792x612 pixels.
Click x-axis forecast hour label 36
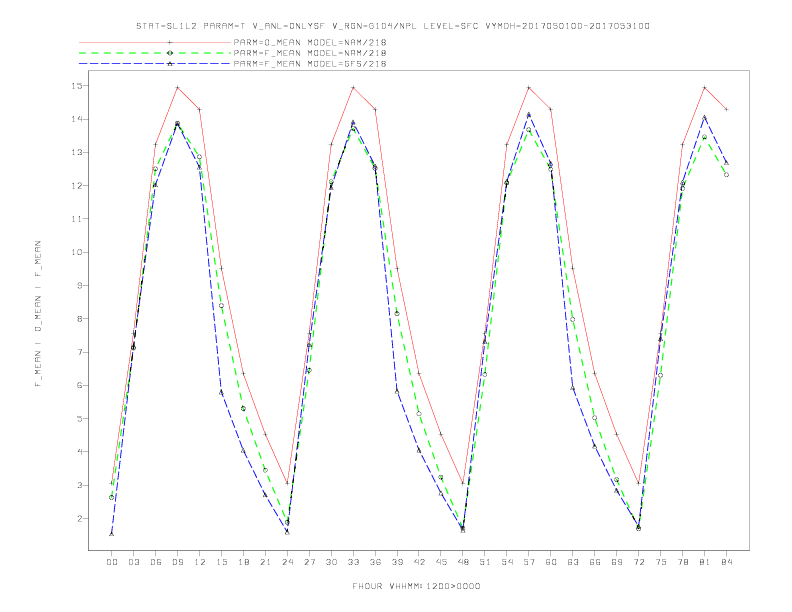375,562
